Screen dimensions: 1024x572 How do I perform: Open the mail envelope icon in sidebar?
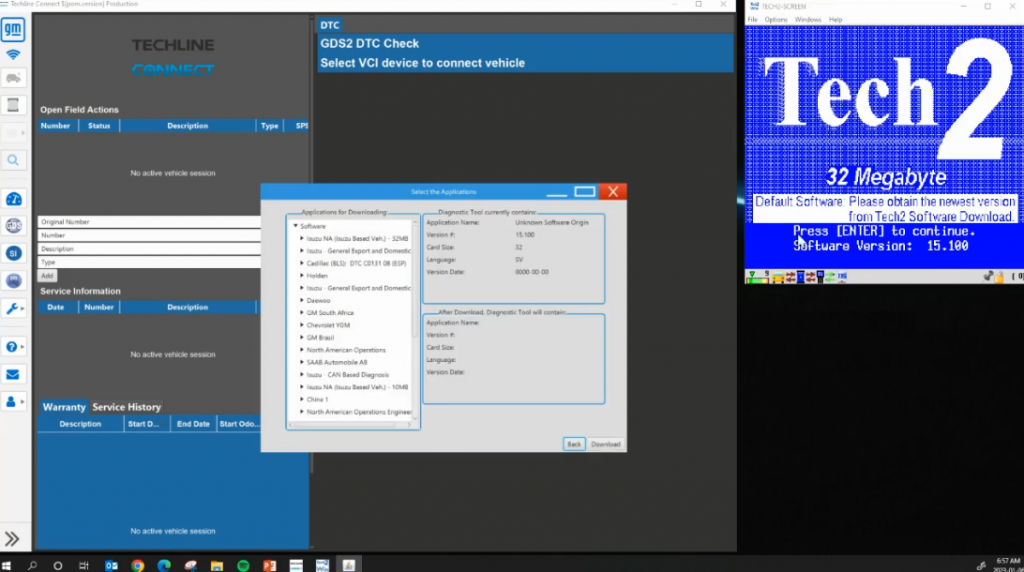[x=13, y=375]
